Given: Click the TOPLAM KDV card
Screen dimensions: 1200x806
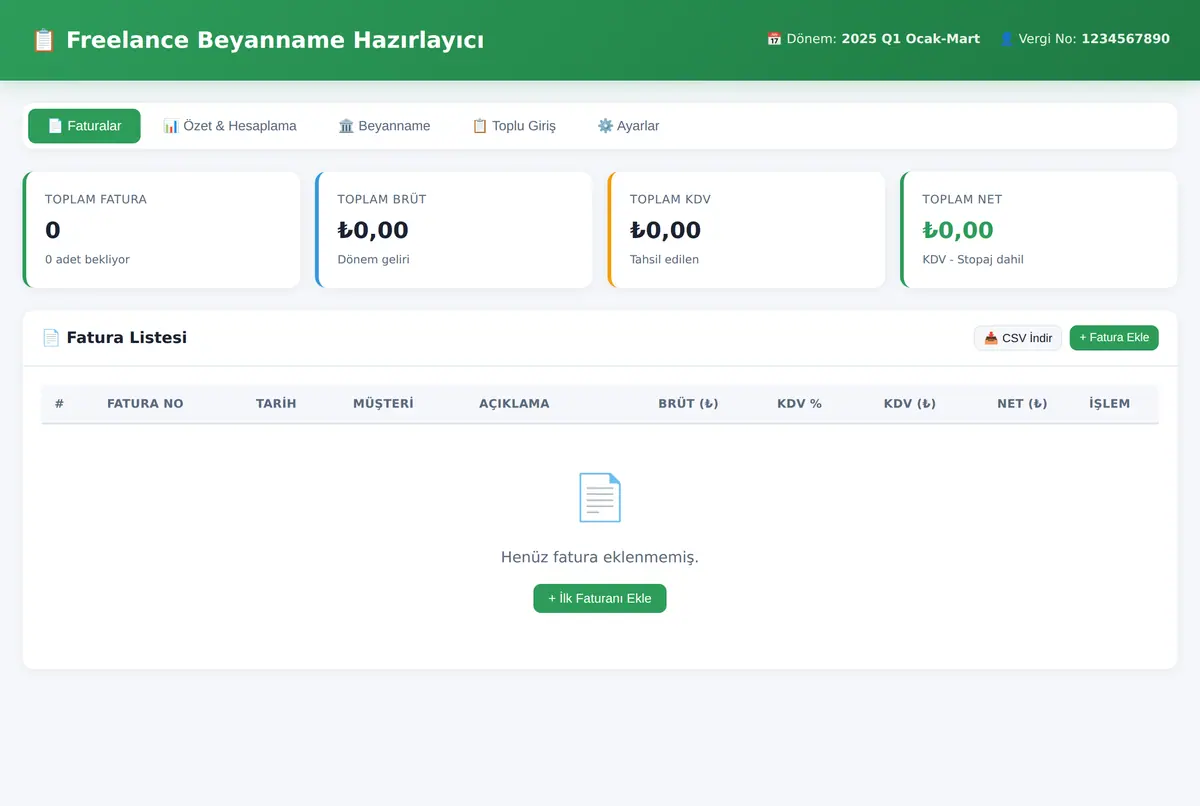Looking at the screenshot, I should coord(746,230).
